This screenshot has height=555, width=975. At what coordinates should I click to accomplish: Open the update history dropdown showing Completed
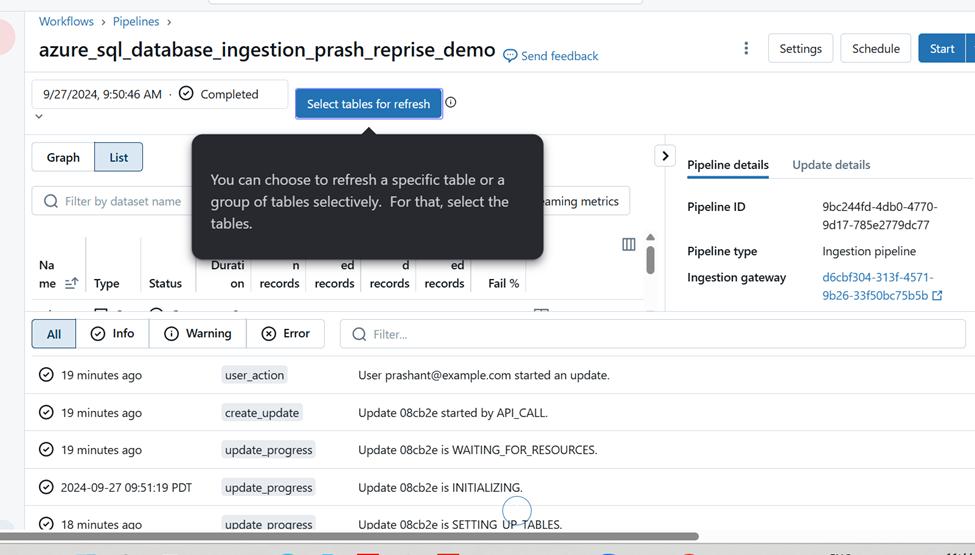pyautogui.click(x=160, y=94)
